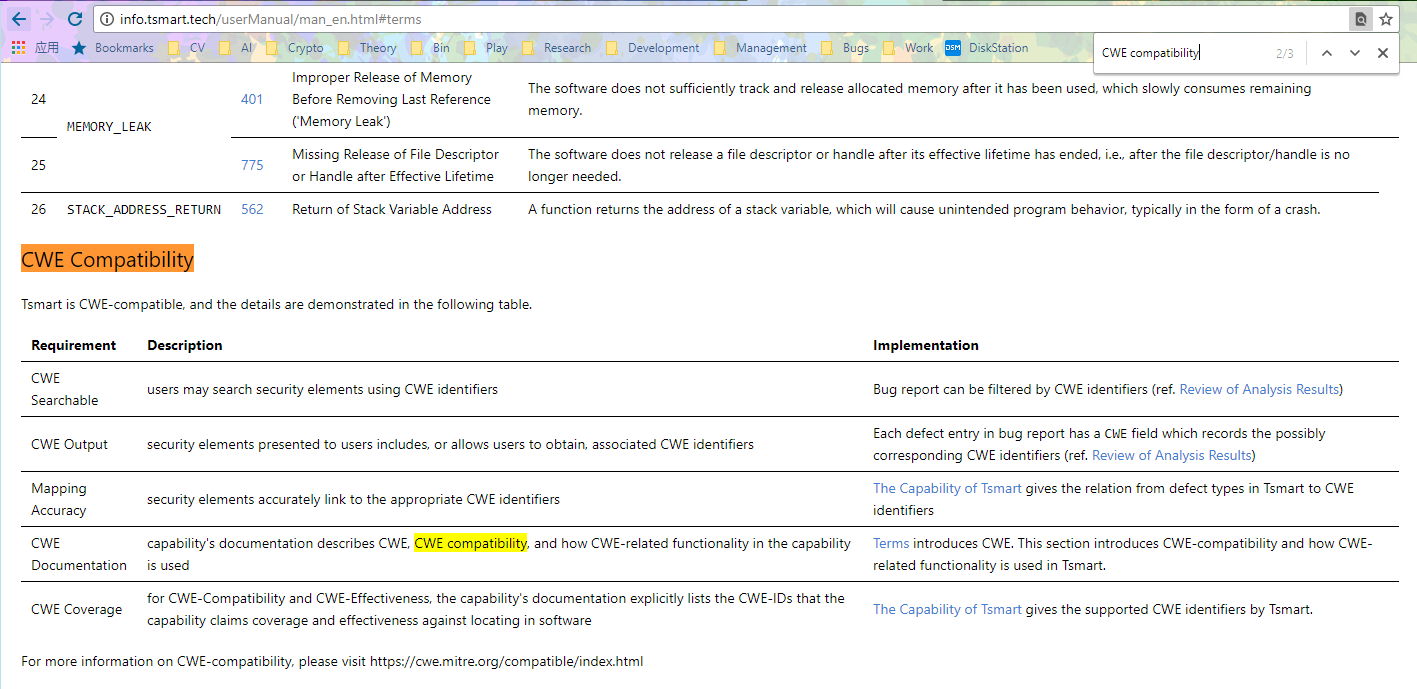The image size is (1417, 689).
Task: Go forward to the next page
Action: click(46, 19)
